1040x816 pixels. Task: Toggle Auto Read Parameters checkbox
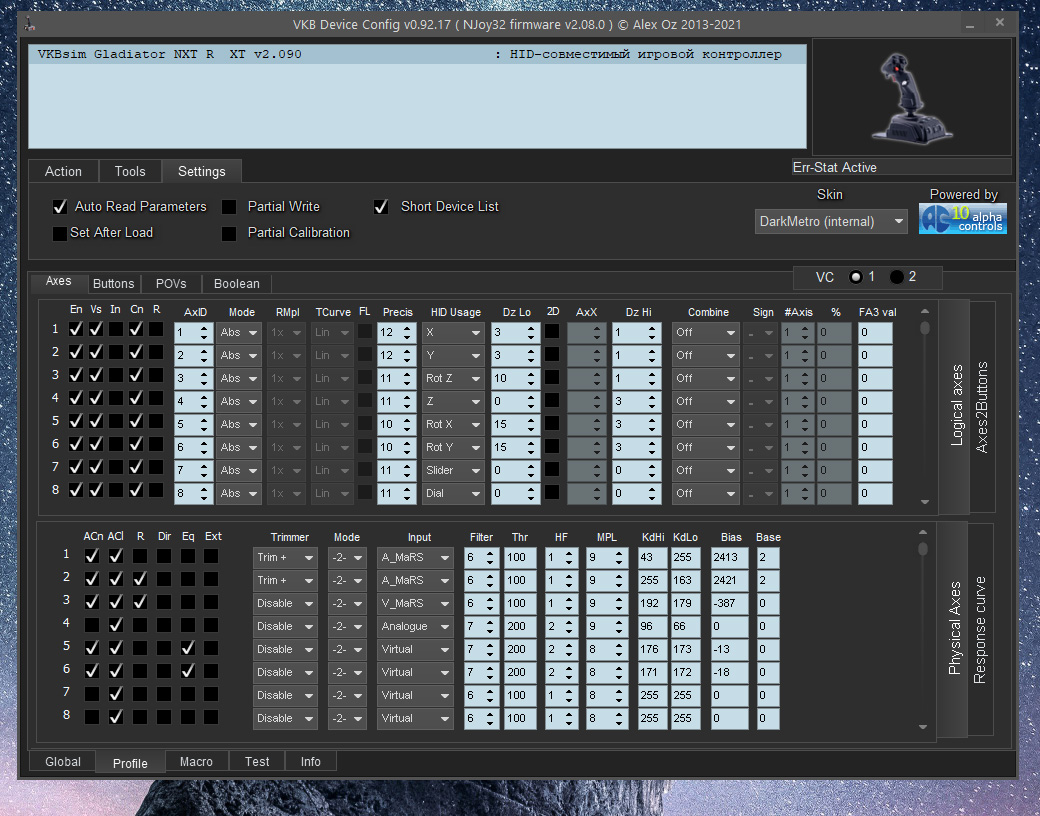[60, 207]
